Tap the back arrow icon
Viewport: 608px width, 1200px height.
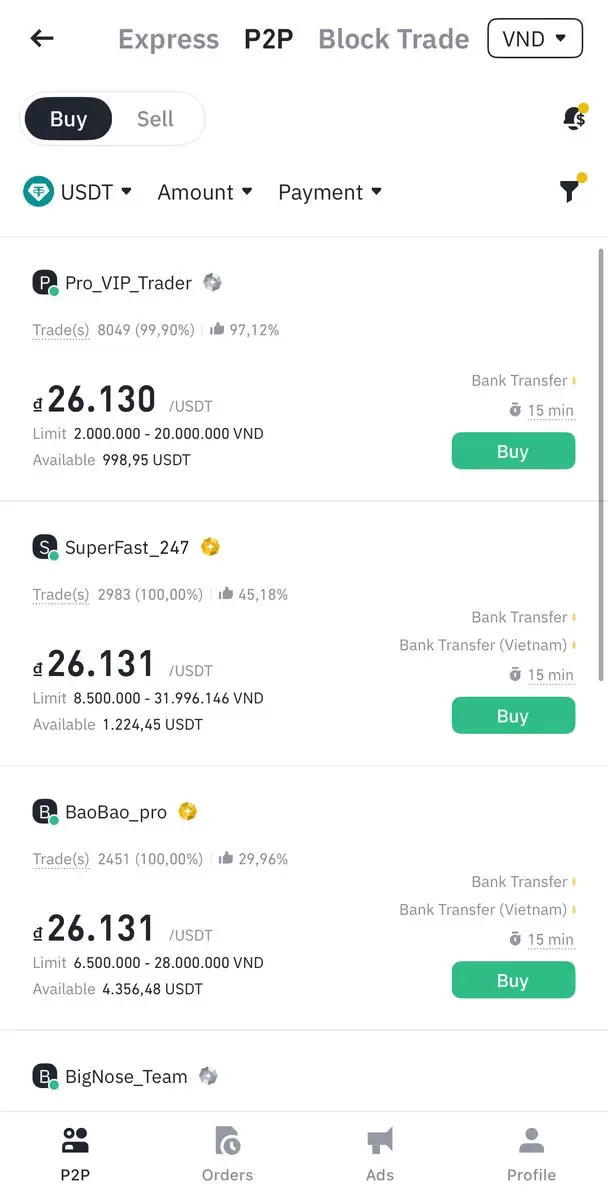pos(42,39)
